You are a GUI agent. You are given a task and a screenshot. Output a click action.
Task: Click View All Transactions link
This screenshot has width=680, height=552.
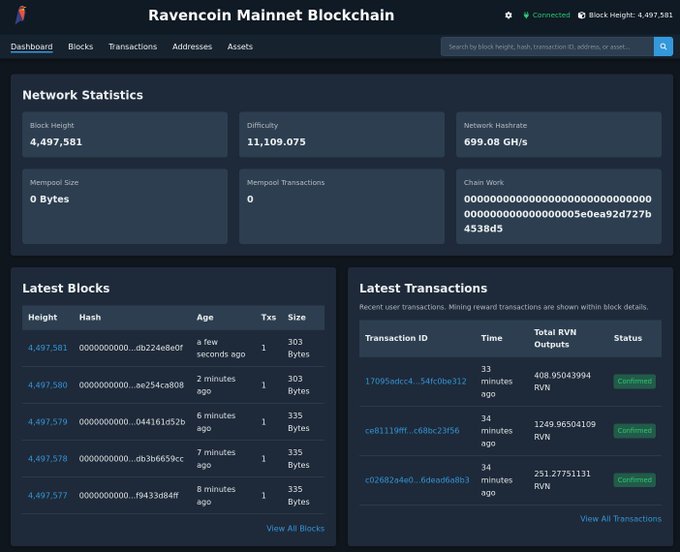621,519
